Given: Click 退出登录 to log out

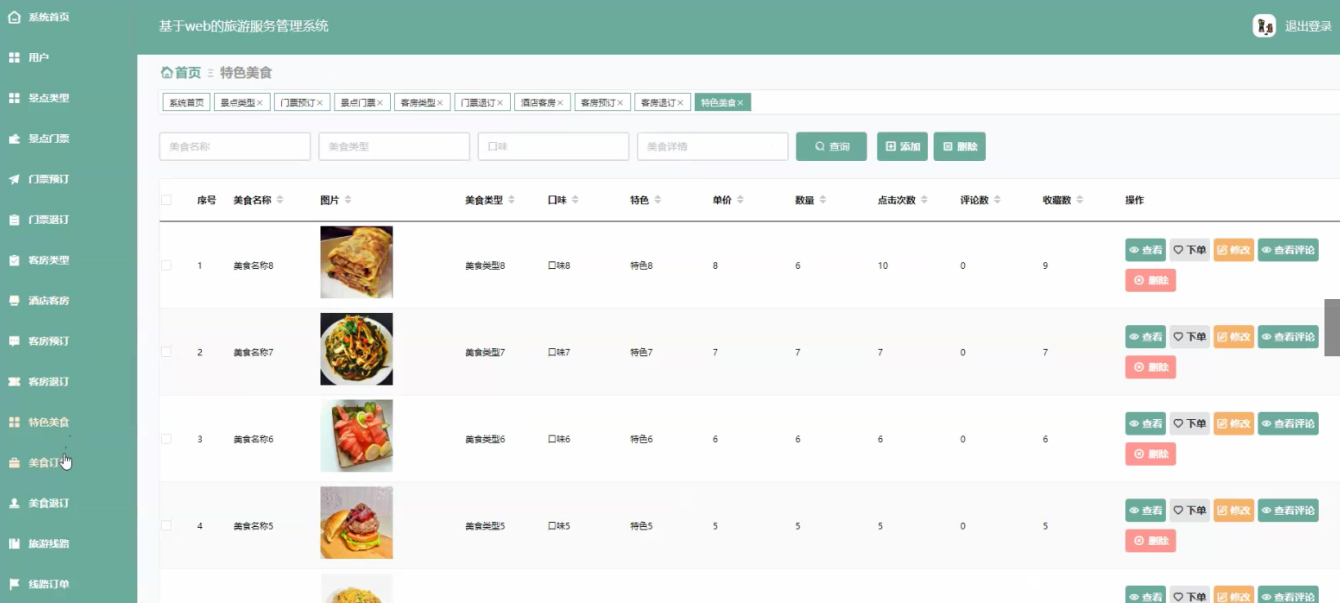Looking at the screenshot, I should tap(1308, 27).
